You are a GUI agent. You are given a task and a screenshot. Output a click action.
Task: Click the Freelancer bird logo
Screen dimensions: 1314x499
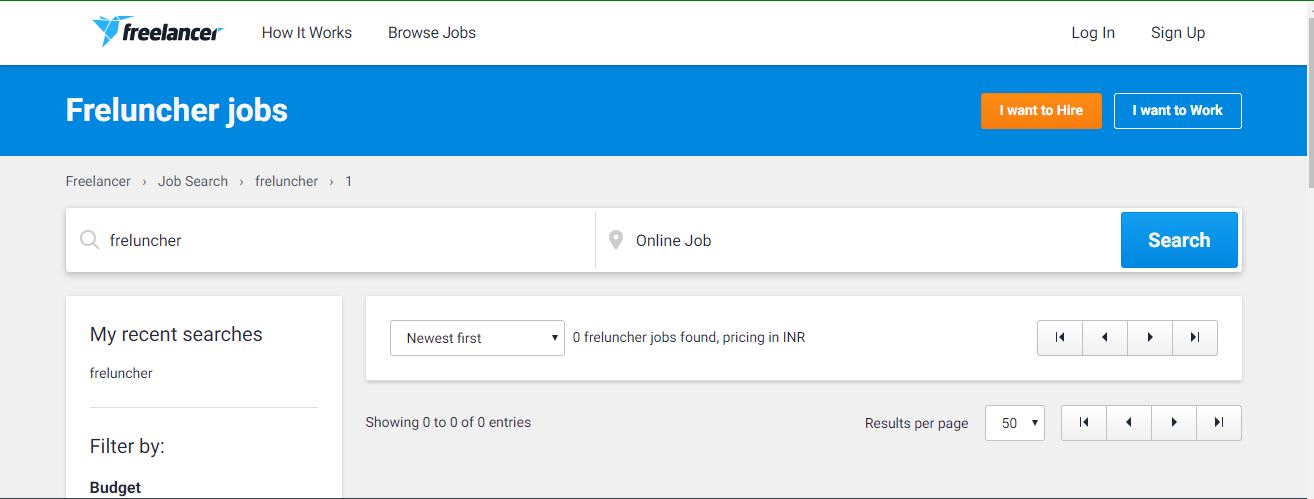(106, 31)
